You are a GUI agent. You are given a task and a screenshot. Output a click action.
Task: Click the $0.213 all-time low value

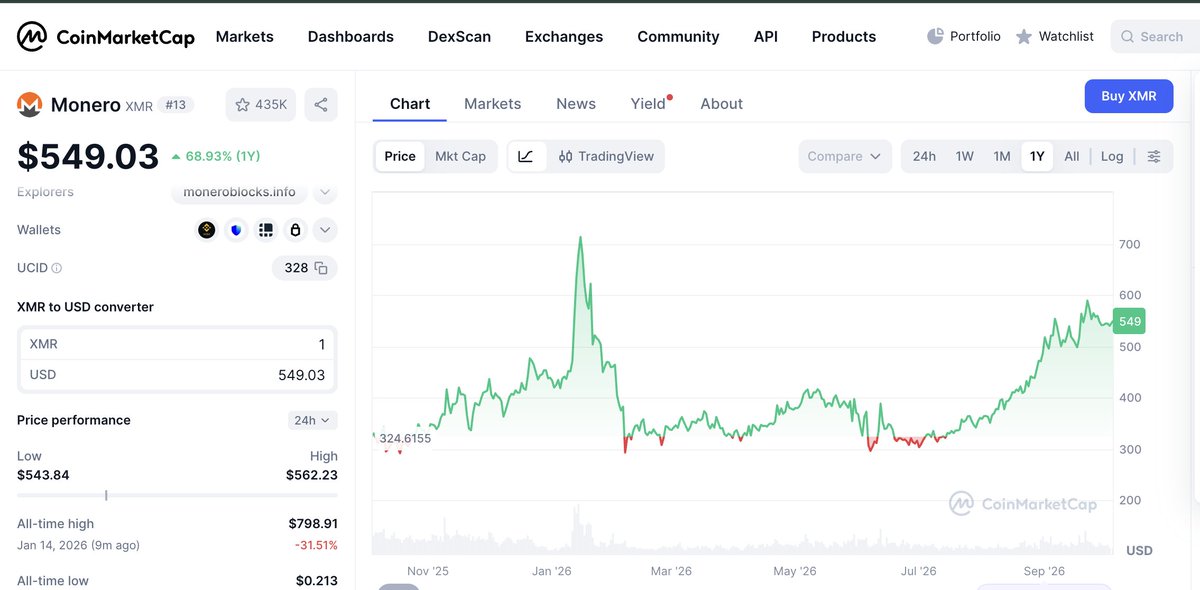pos(317,581)
